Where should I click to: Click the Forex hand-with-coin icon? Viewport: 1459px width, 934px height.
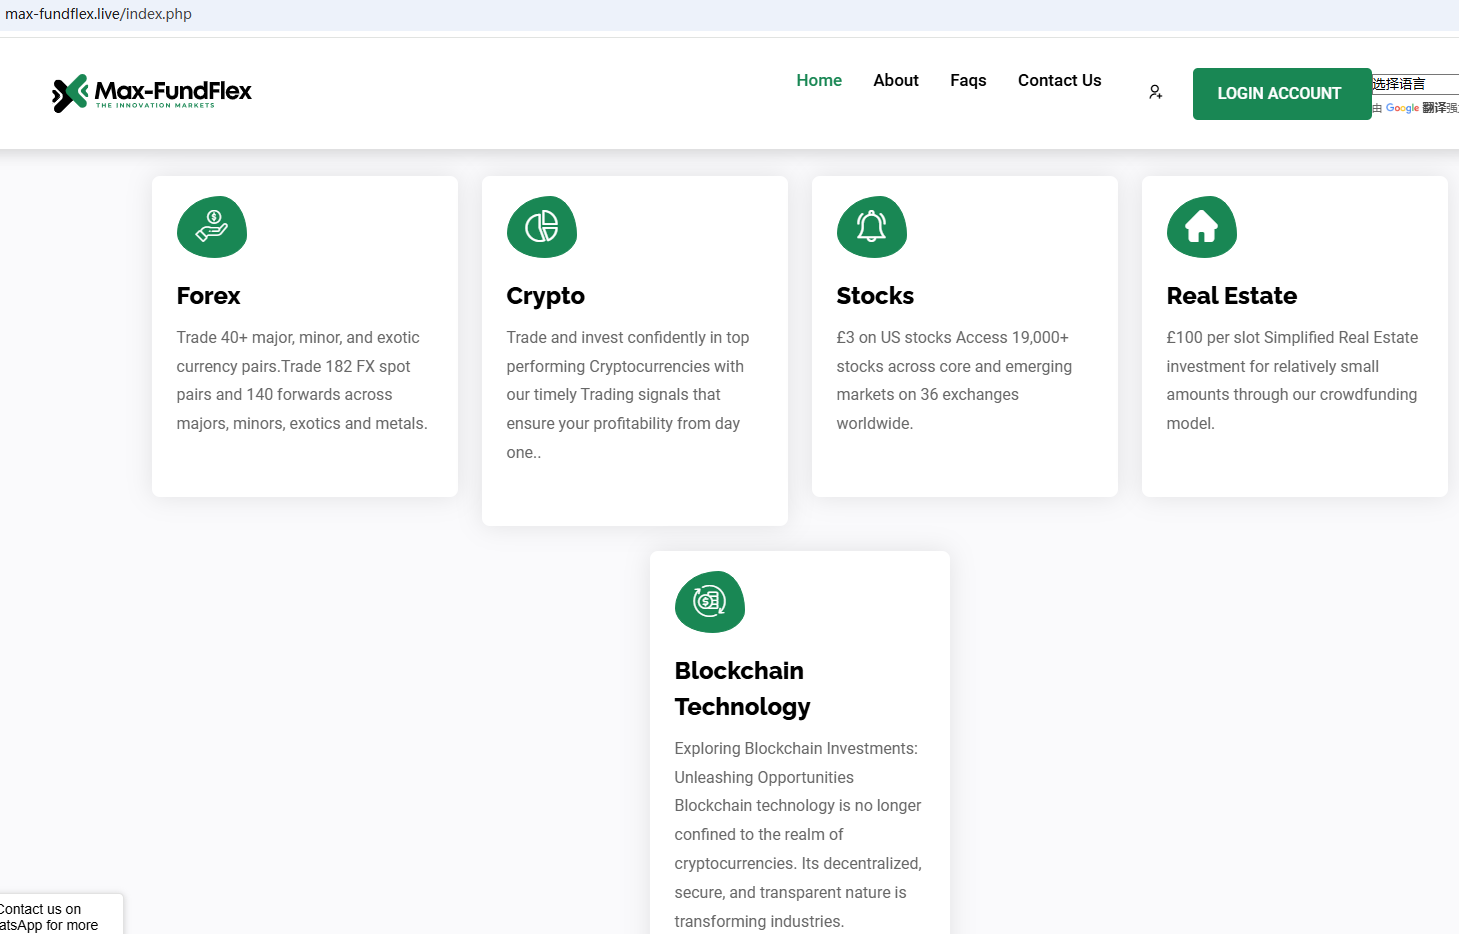212,227
